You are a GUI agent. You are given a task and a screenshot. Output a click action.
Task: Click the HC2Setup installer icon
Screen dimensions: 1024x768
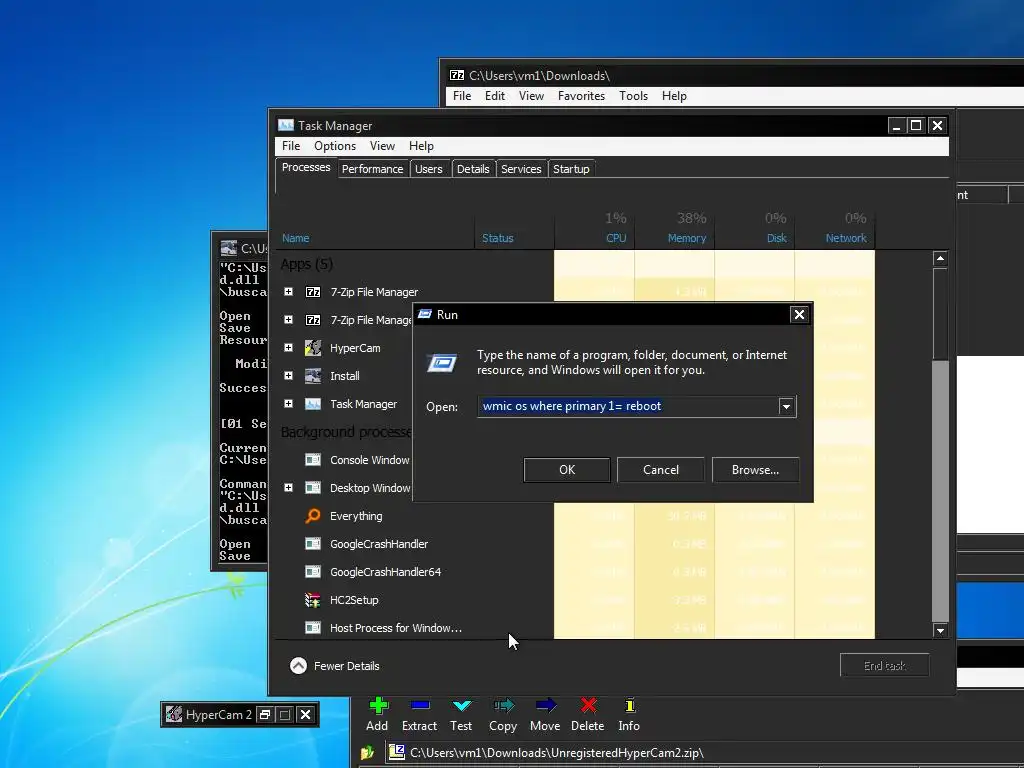click(x=313, y=600)
